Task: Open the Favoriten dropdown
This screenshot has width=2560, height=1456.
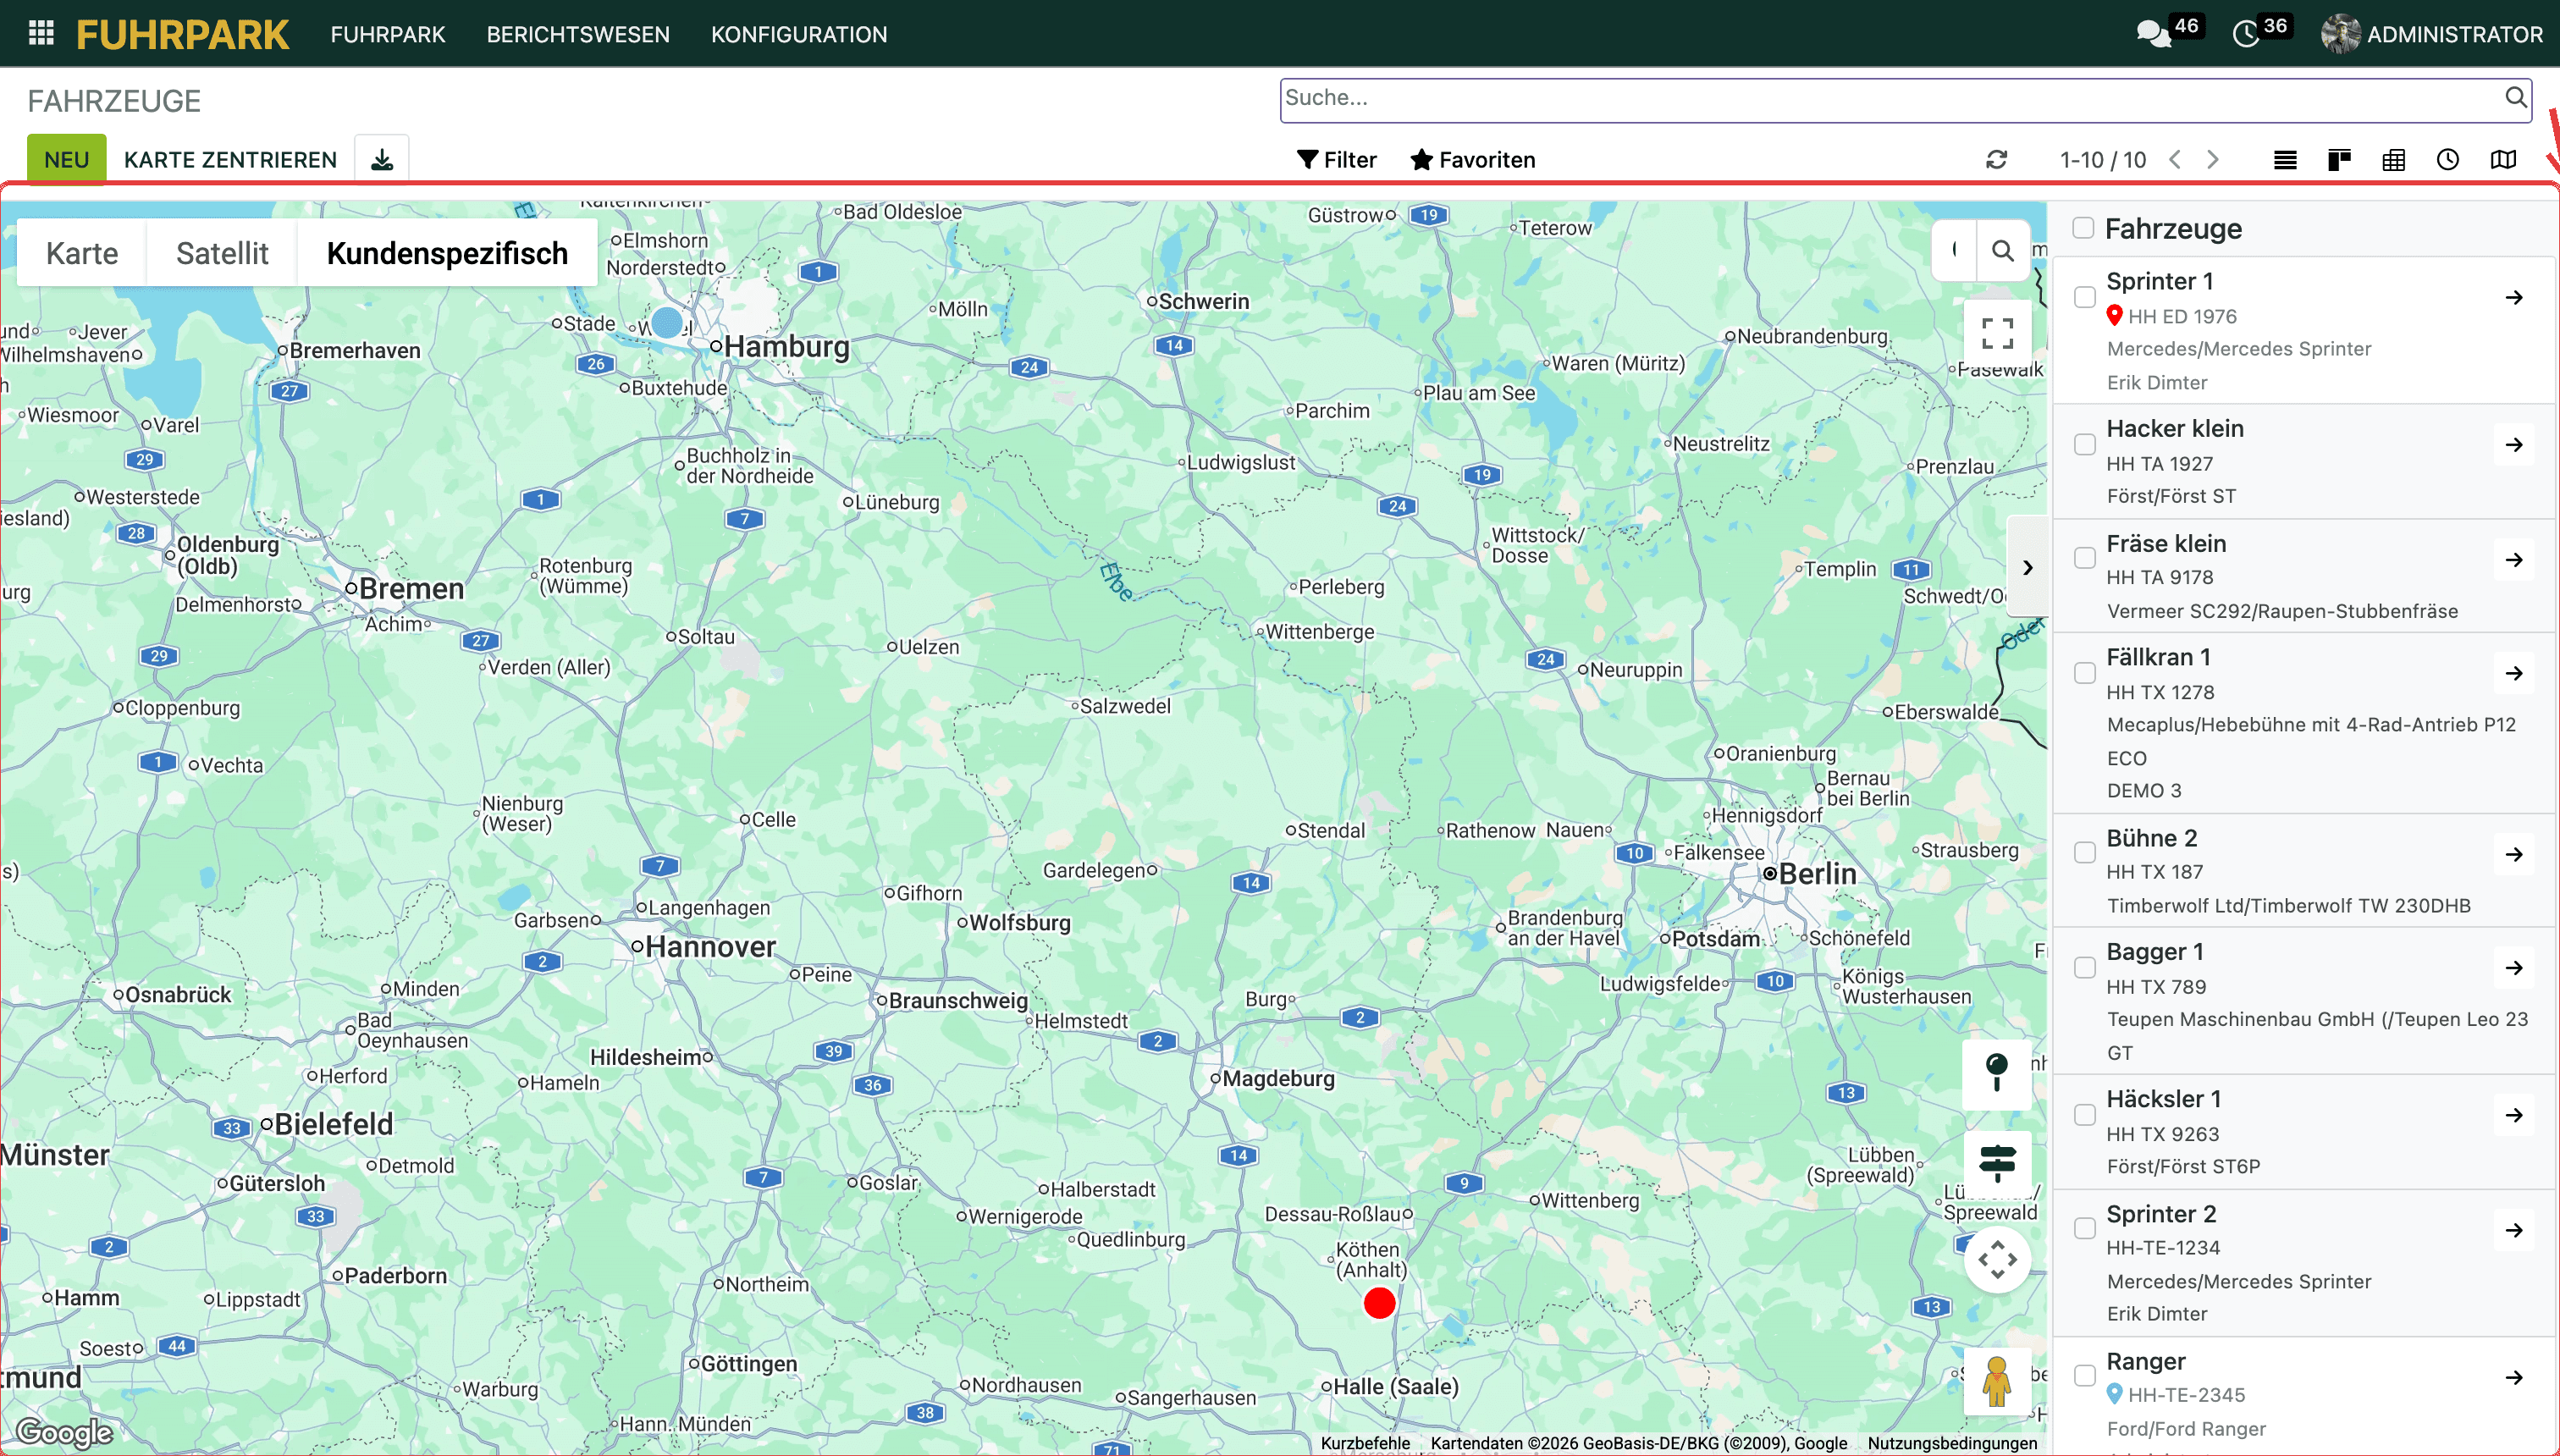Action: [1472, 160]
